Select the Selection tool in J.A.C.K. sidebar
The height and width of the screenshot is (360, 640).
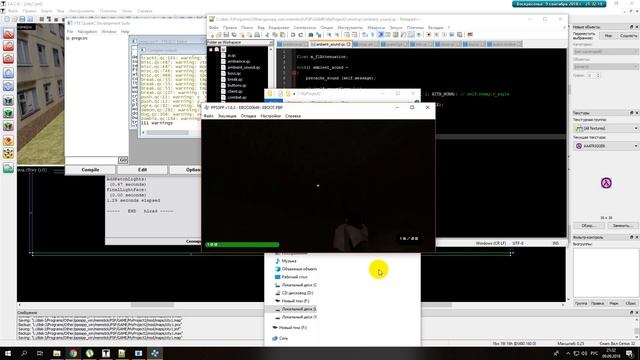click(x=8, y=33)
